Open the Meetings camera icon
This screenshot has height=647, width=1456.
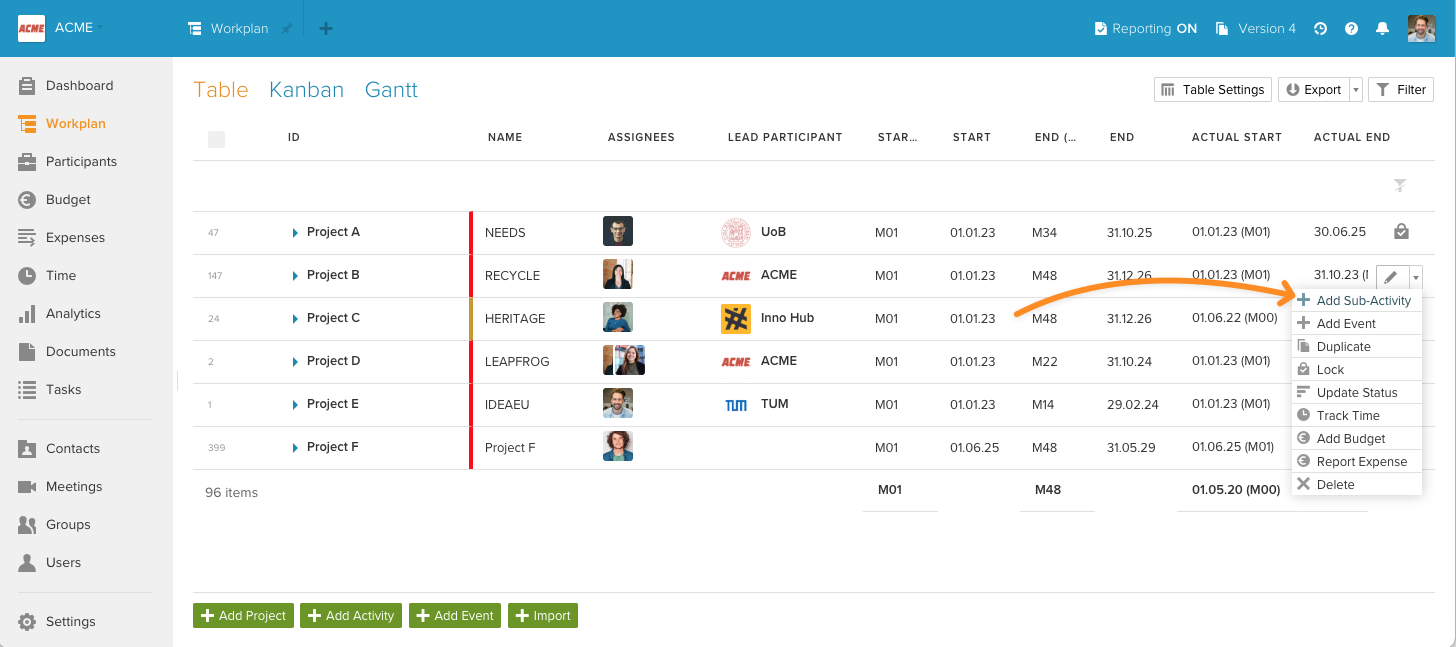click(27, 487)
